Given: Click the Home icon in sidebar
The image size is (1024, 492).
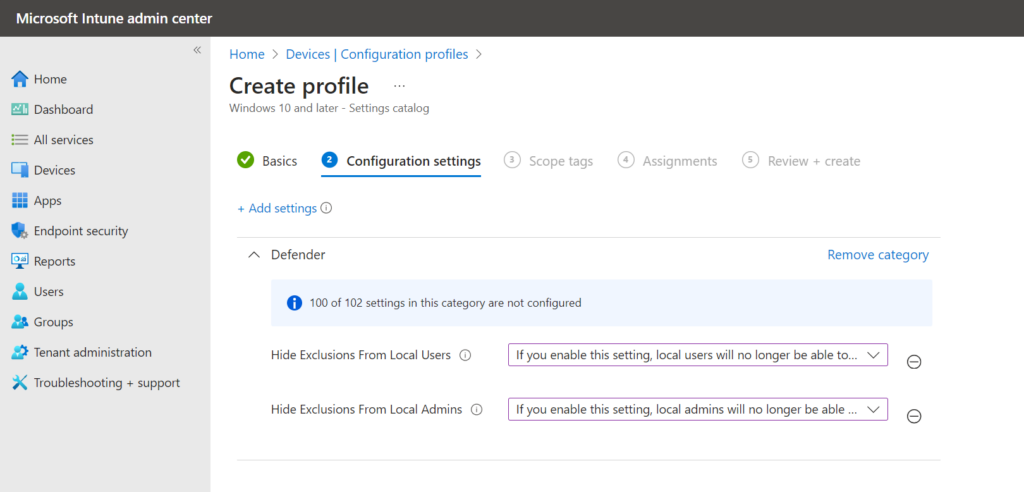Looking at the screenshot, I should point(20,79).
